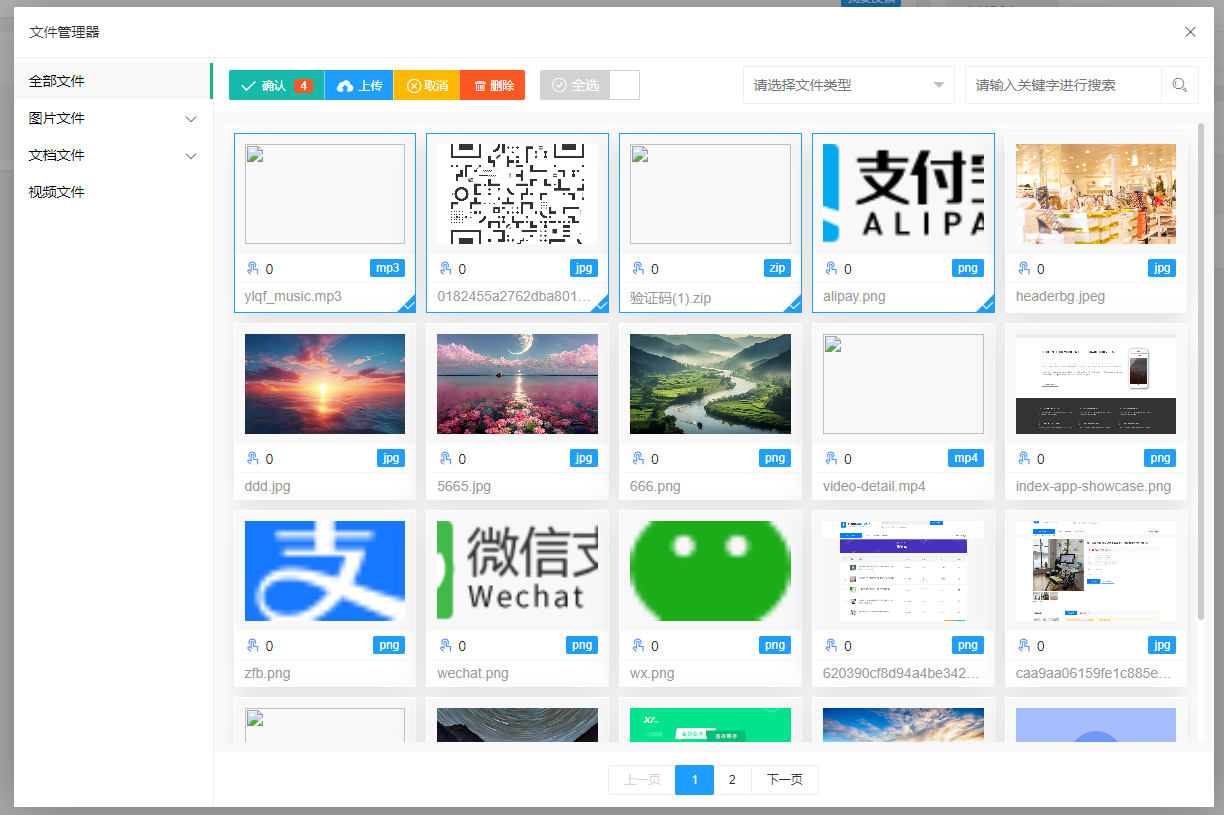Click the file name index-app-showcase.png

tap(1093, 487)
